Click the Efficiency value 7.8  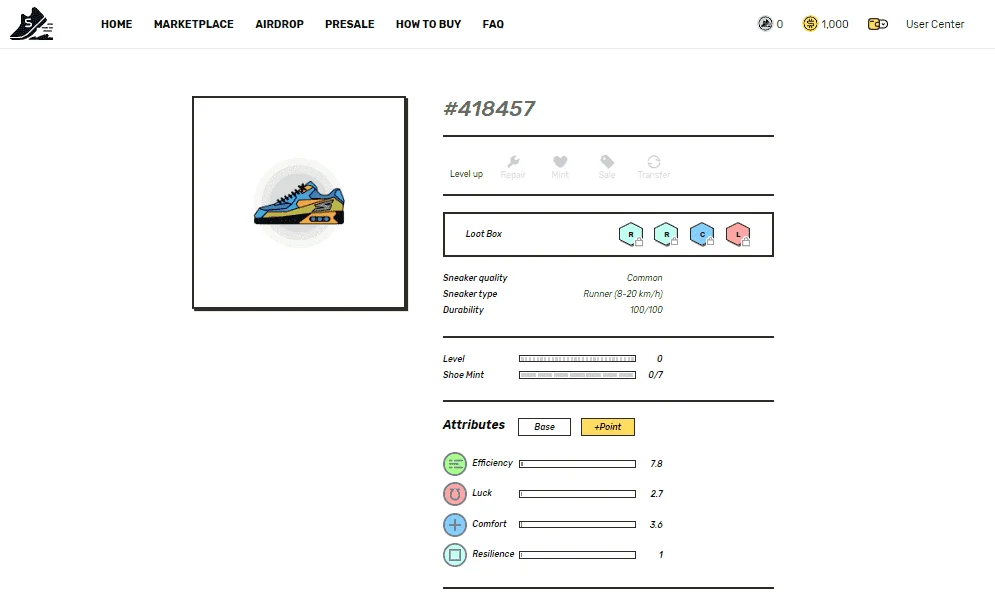pos(656,464)
